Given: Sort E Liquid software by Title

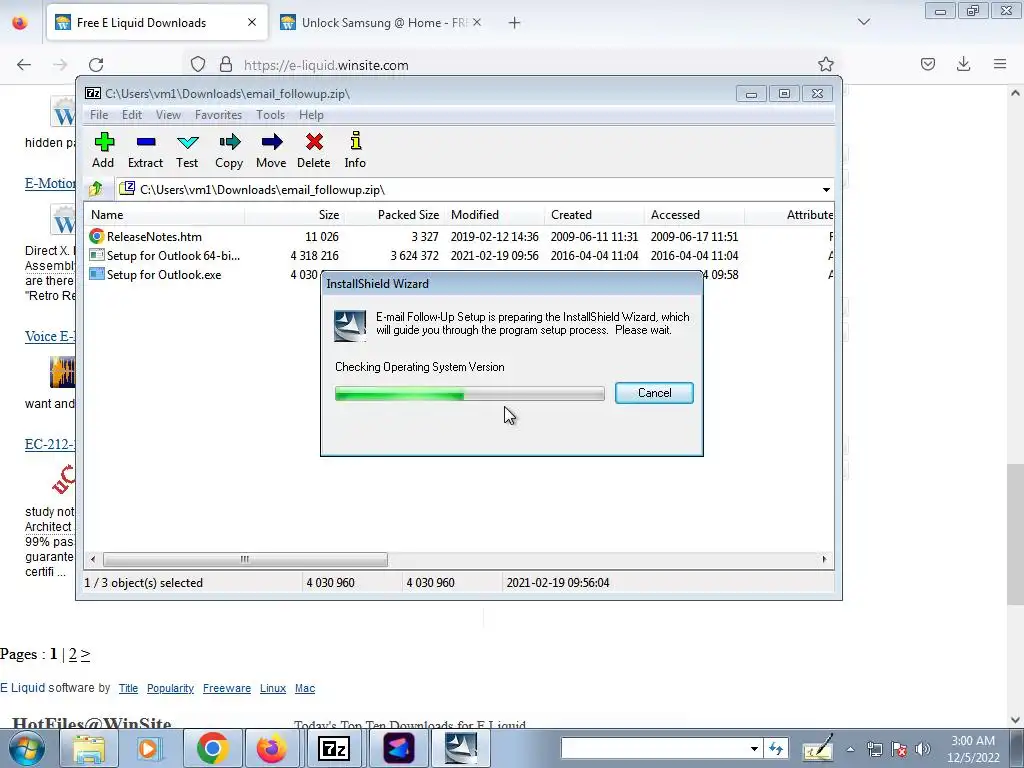Looking at the screenshot, I should 128,688.
